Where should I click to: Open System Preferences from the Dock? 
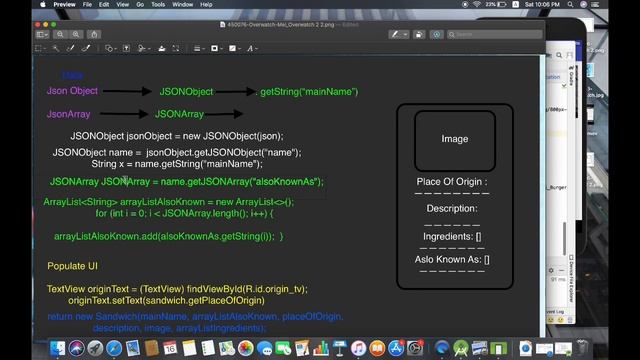(x=415, y=348)
